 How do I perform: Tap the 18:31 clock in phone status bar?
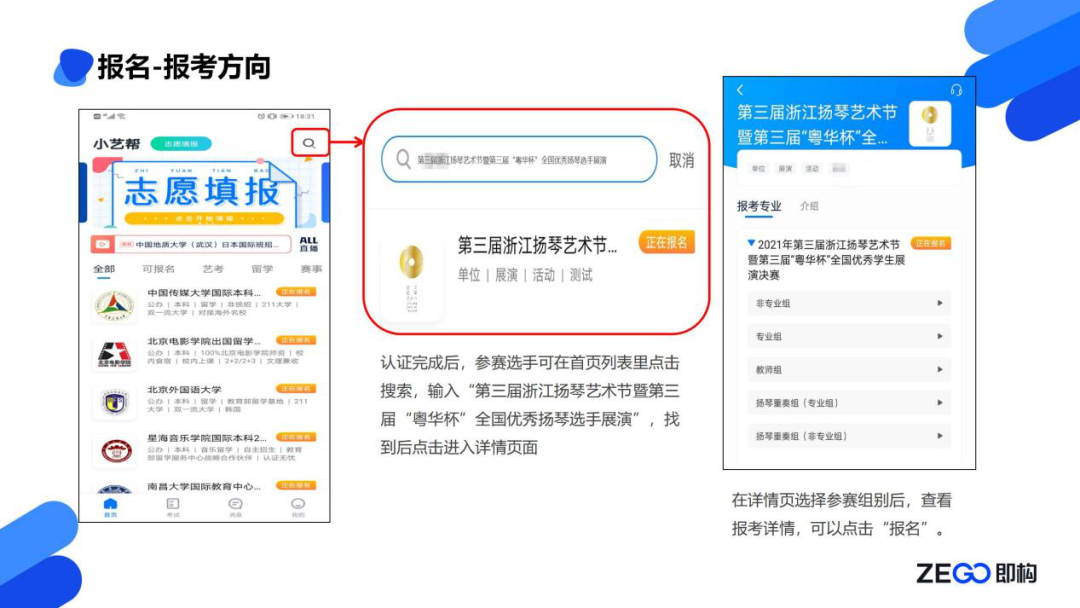pyautogui.click(x=305, y=116)
